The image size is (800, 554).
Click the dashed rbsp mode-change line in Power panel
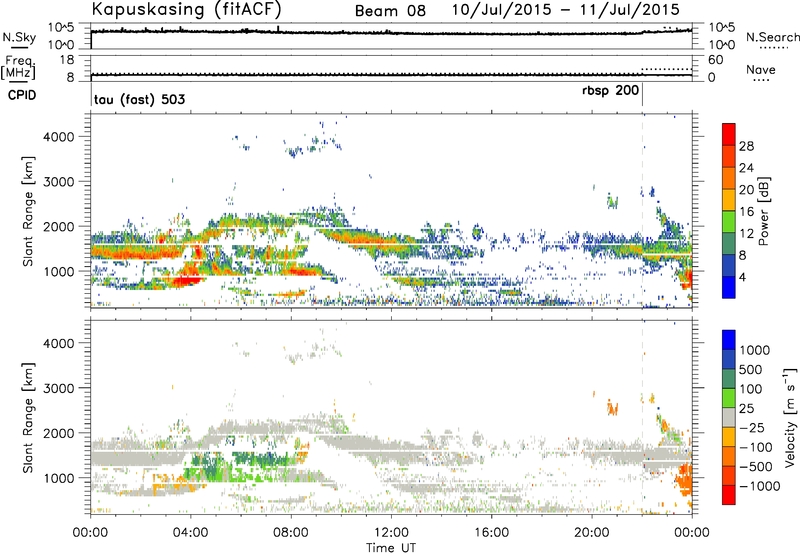point(642,211)
